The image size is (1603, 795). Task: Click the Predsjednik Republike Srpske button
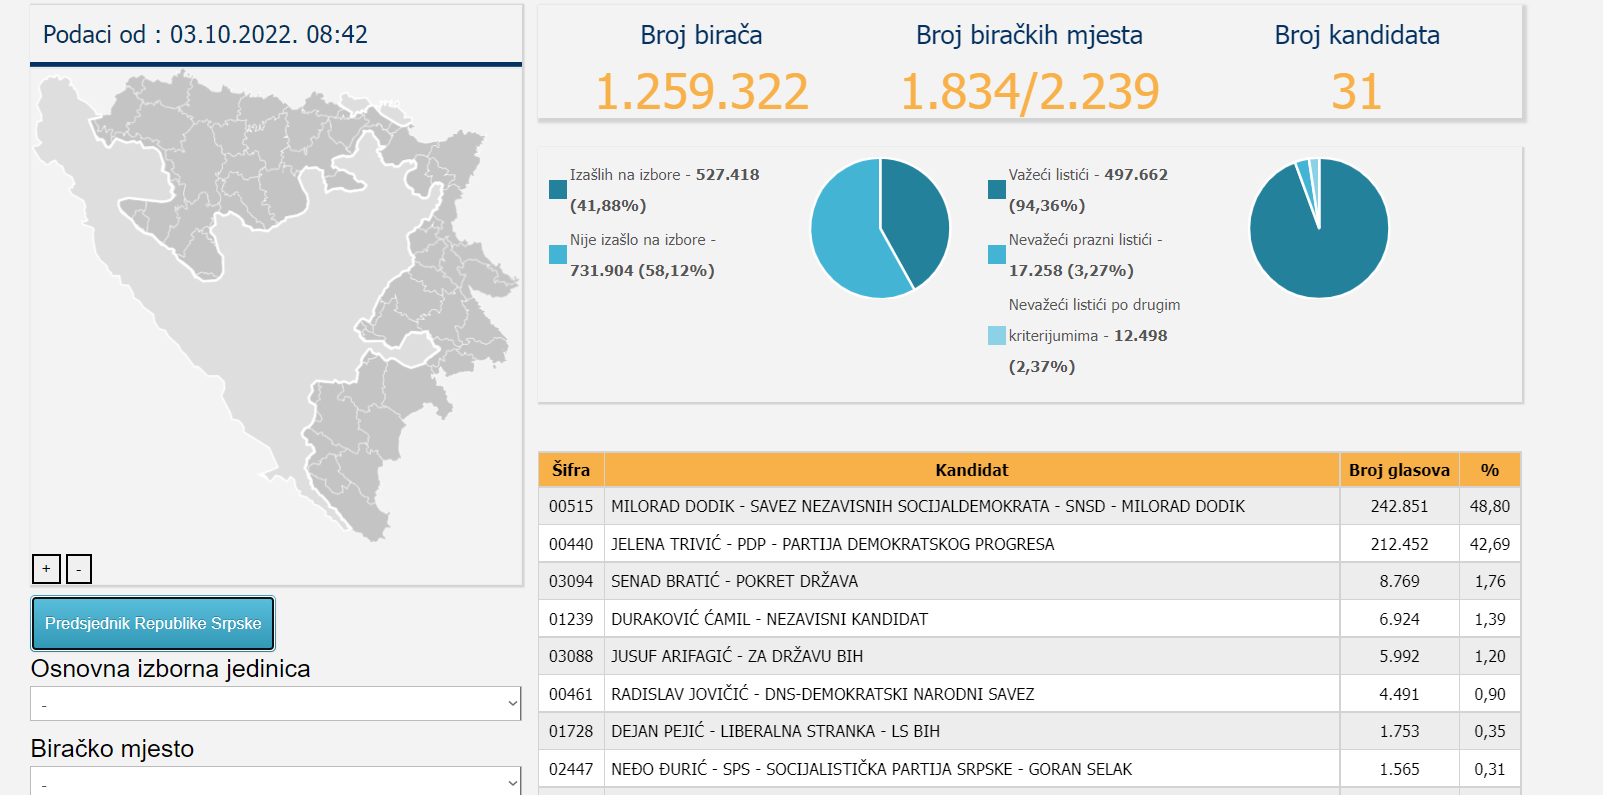(153, 624)
